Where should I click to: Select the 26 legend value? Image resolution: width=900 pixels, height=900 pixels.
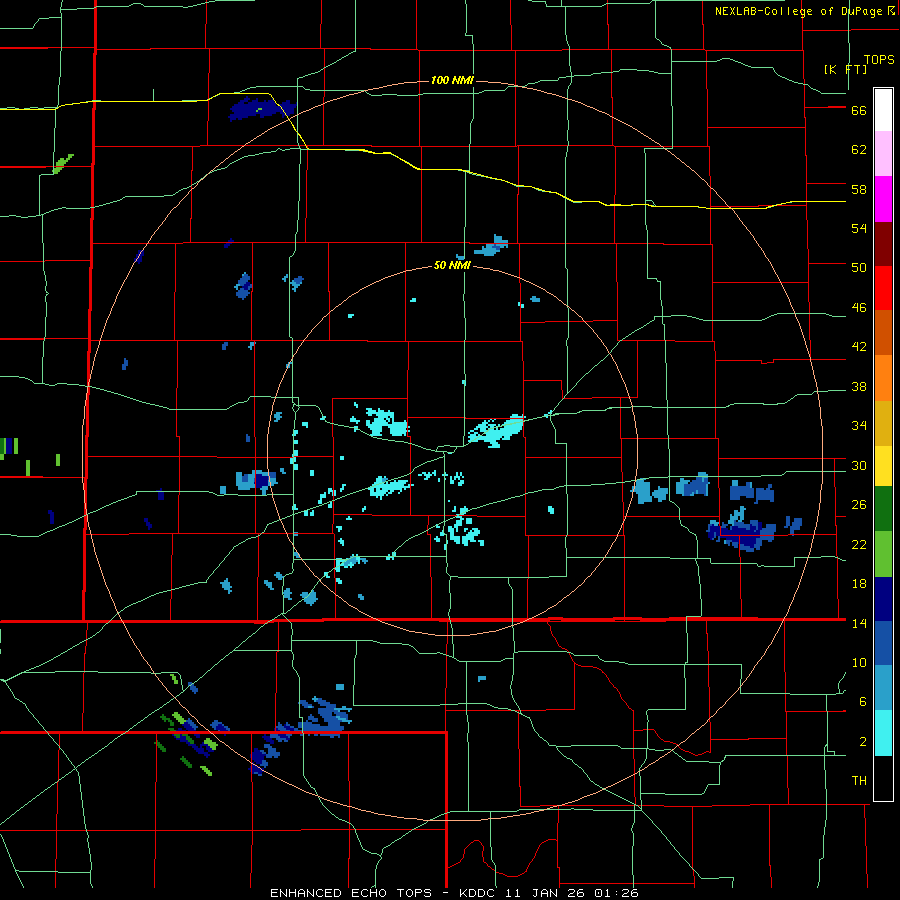[859, 505]
